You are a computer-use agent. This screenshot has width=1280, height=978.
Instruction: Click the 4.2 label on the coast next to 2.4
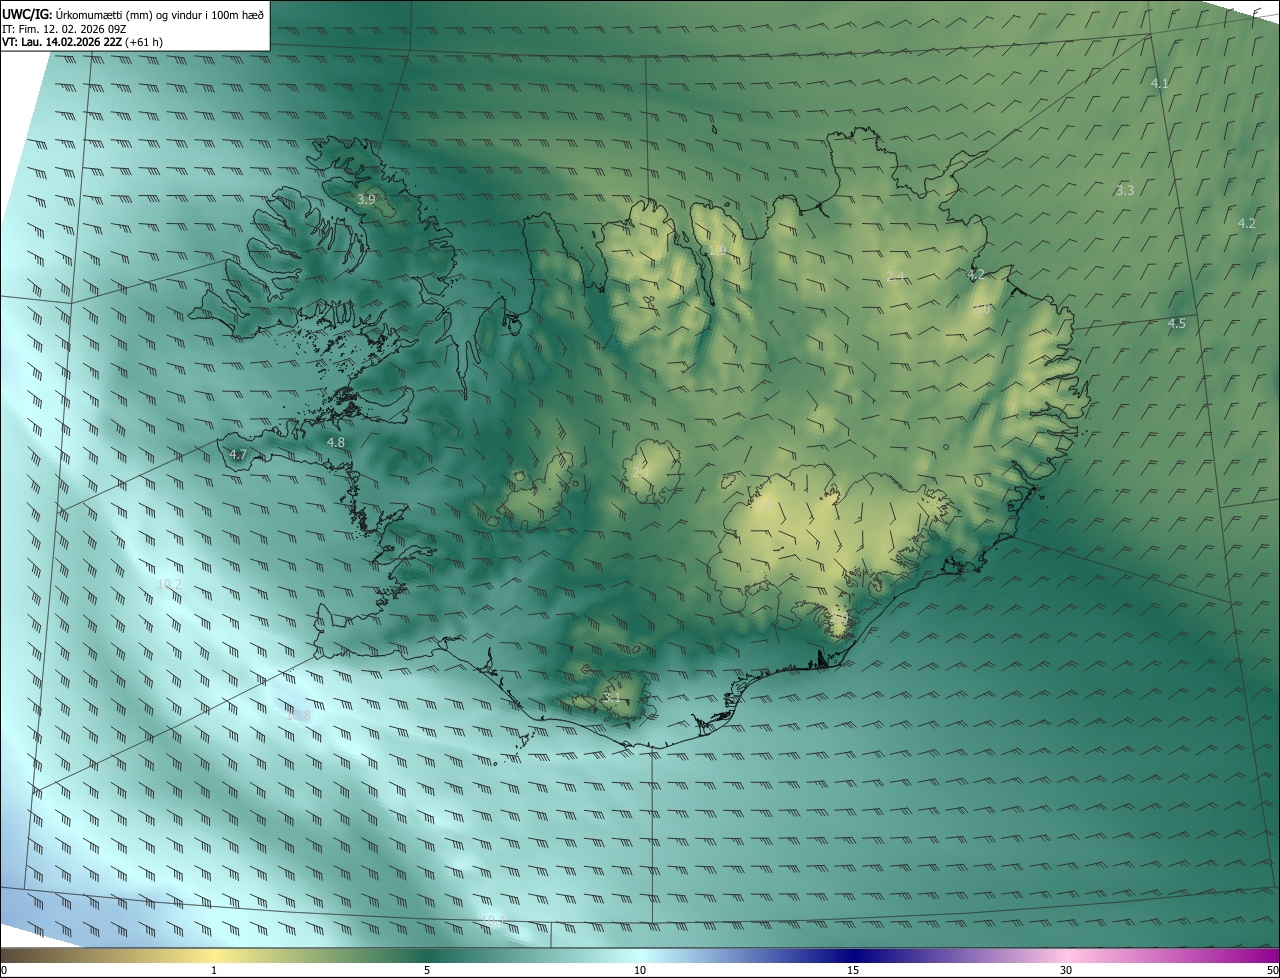pyautogui.click(x=976, y=274)
